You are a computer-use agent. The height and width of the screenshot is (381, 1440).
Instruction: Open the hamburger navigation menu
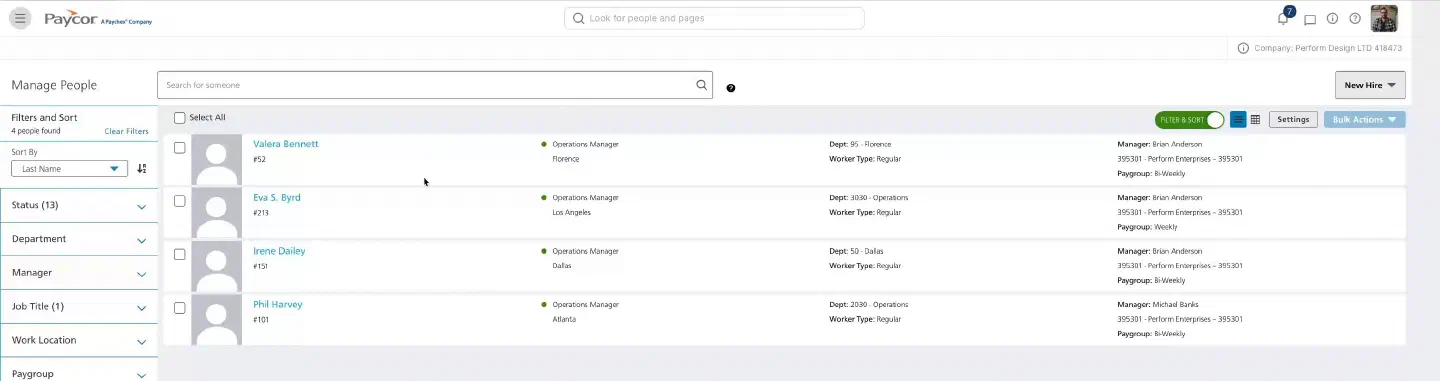20,18
